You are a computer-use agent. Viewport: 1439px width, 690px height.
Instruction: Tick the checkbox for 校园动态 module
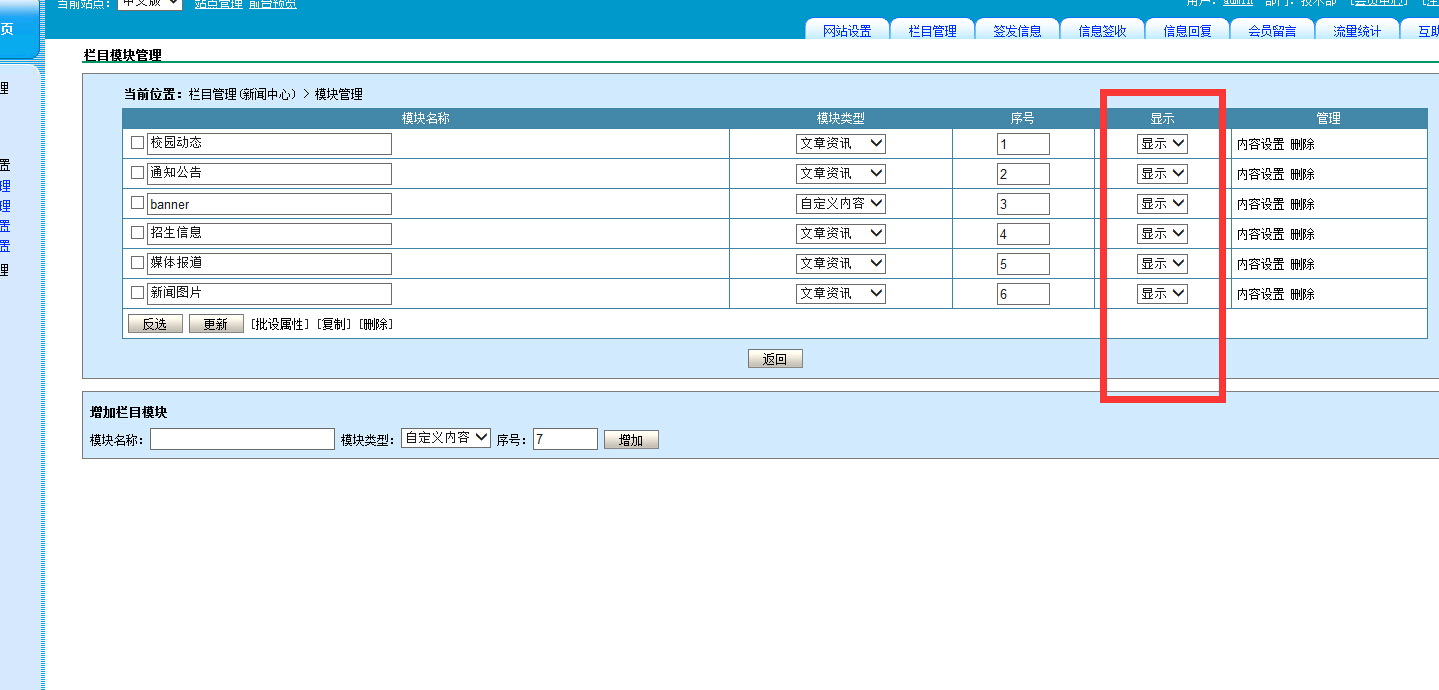[138, 143]
